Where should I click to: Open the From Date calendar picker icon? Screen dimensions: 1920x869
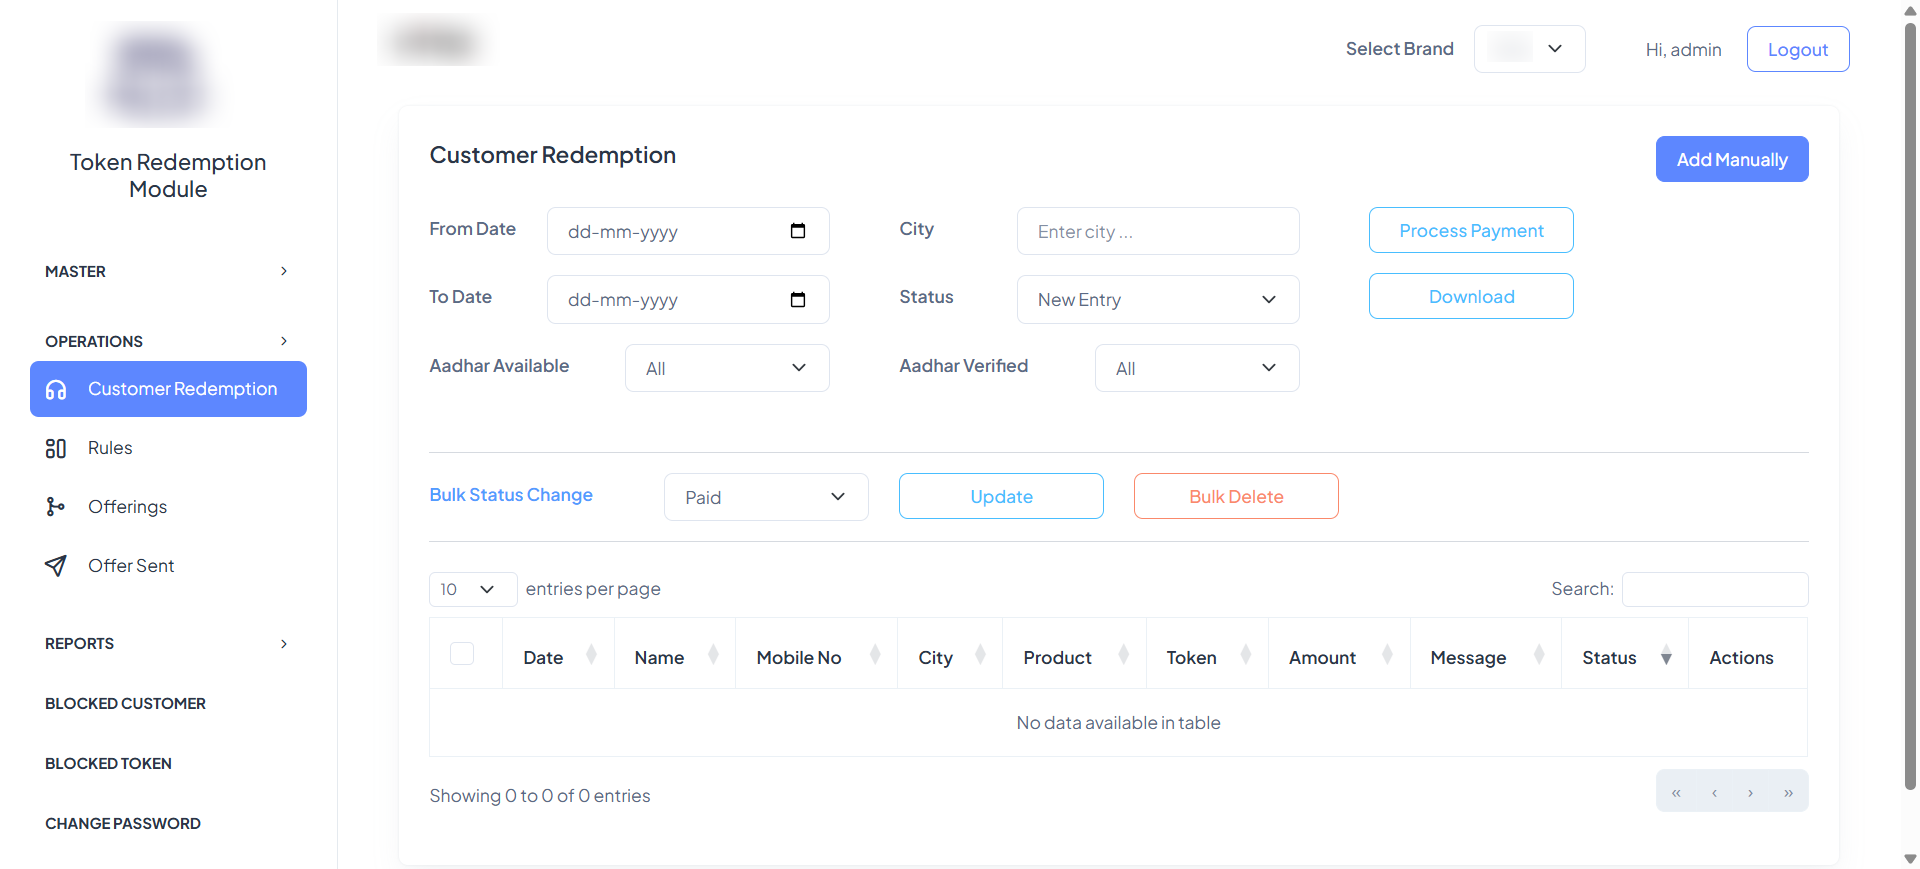pos(798,231)
